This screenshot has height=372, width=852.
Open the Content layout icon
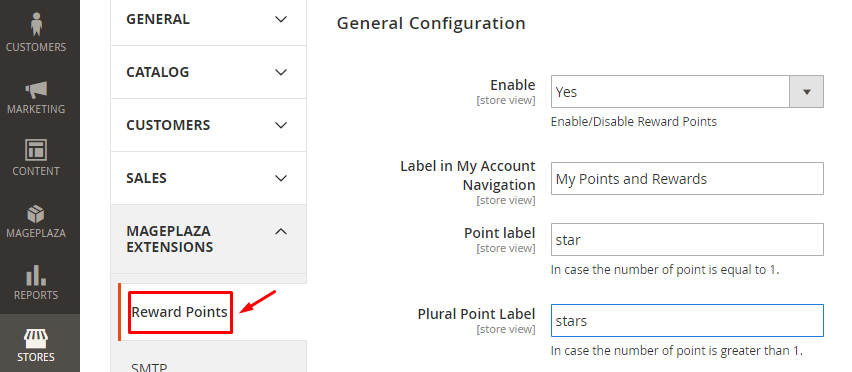tap(36, 149)
